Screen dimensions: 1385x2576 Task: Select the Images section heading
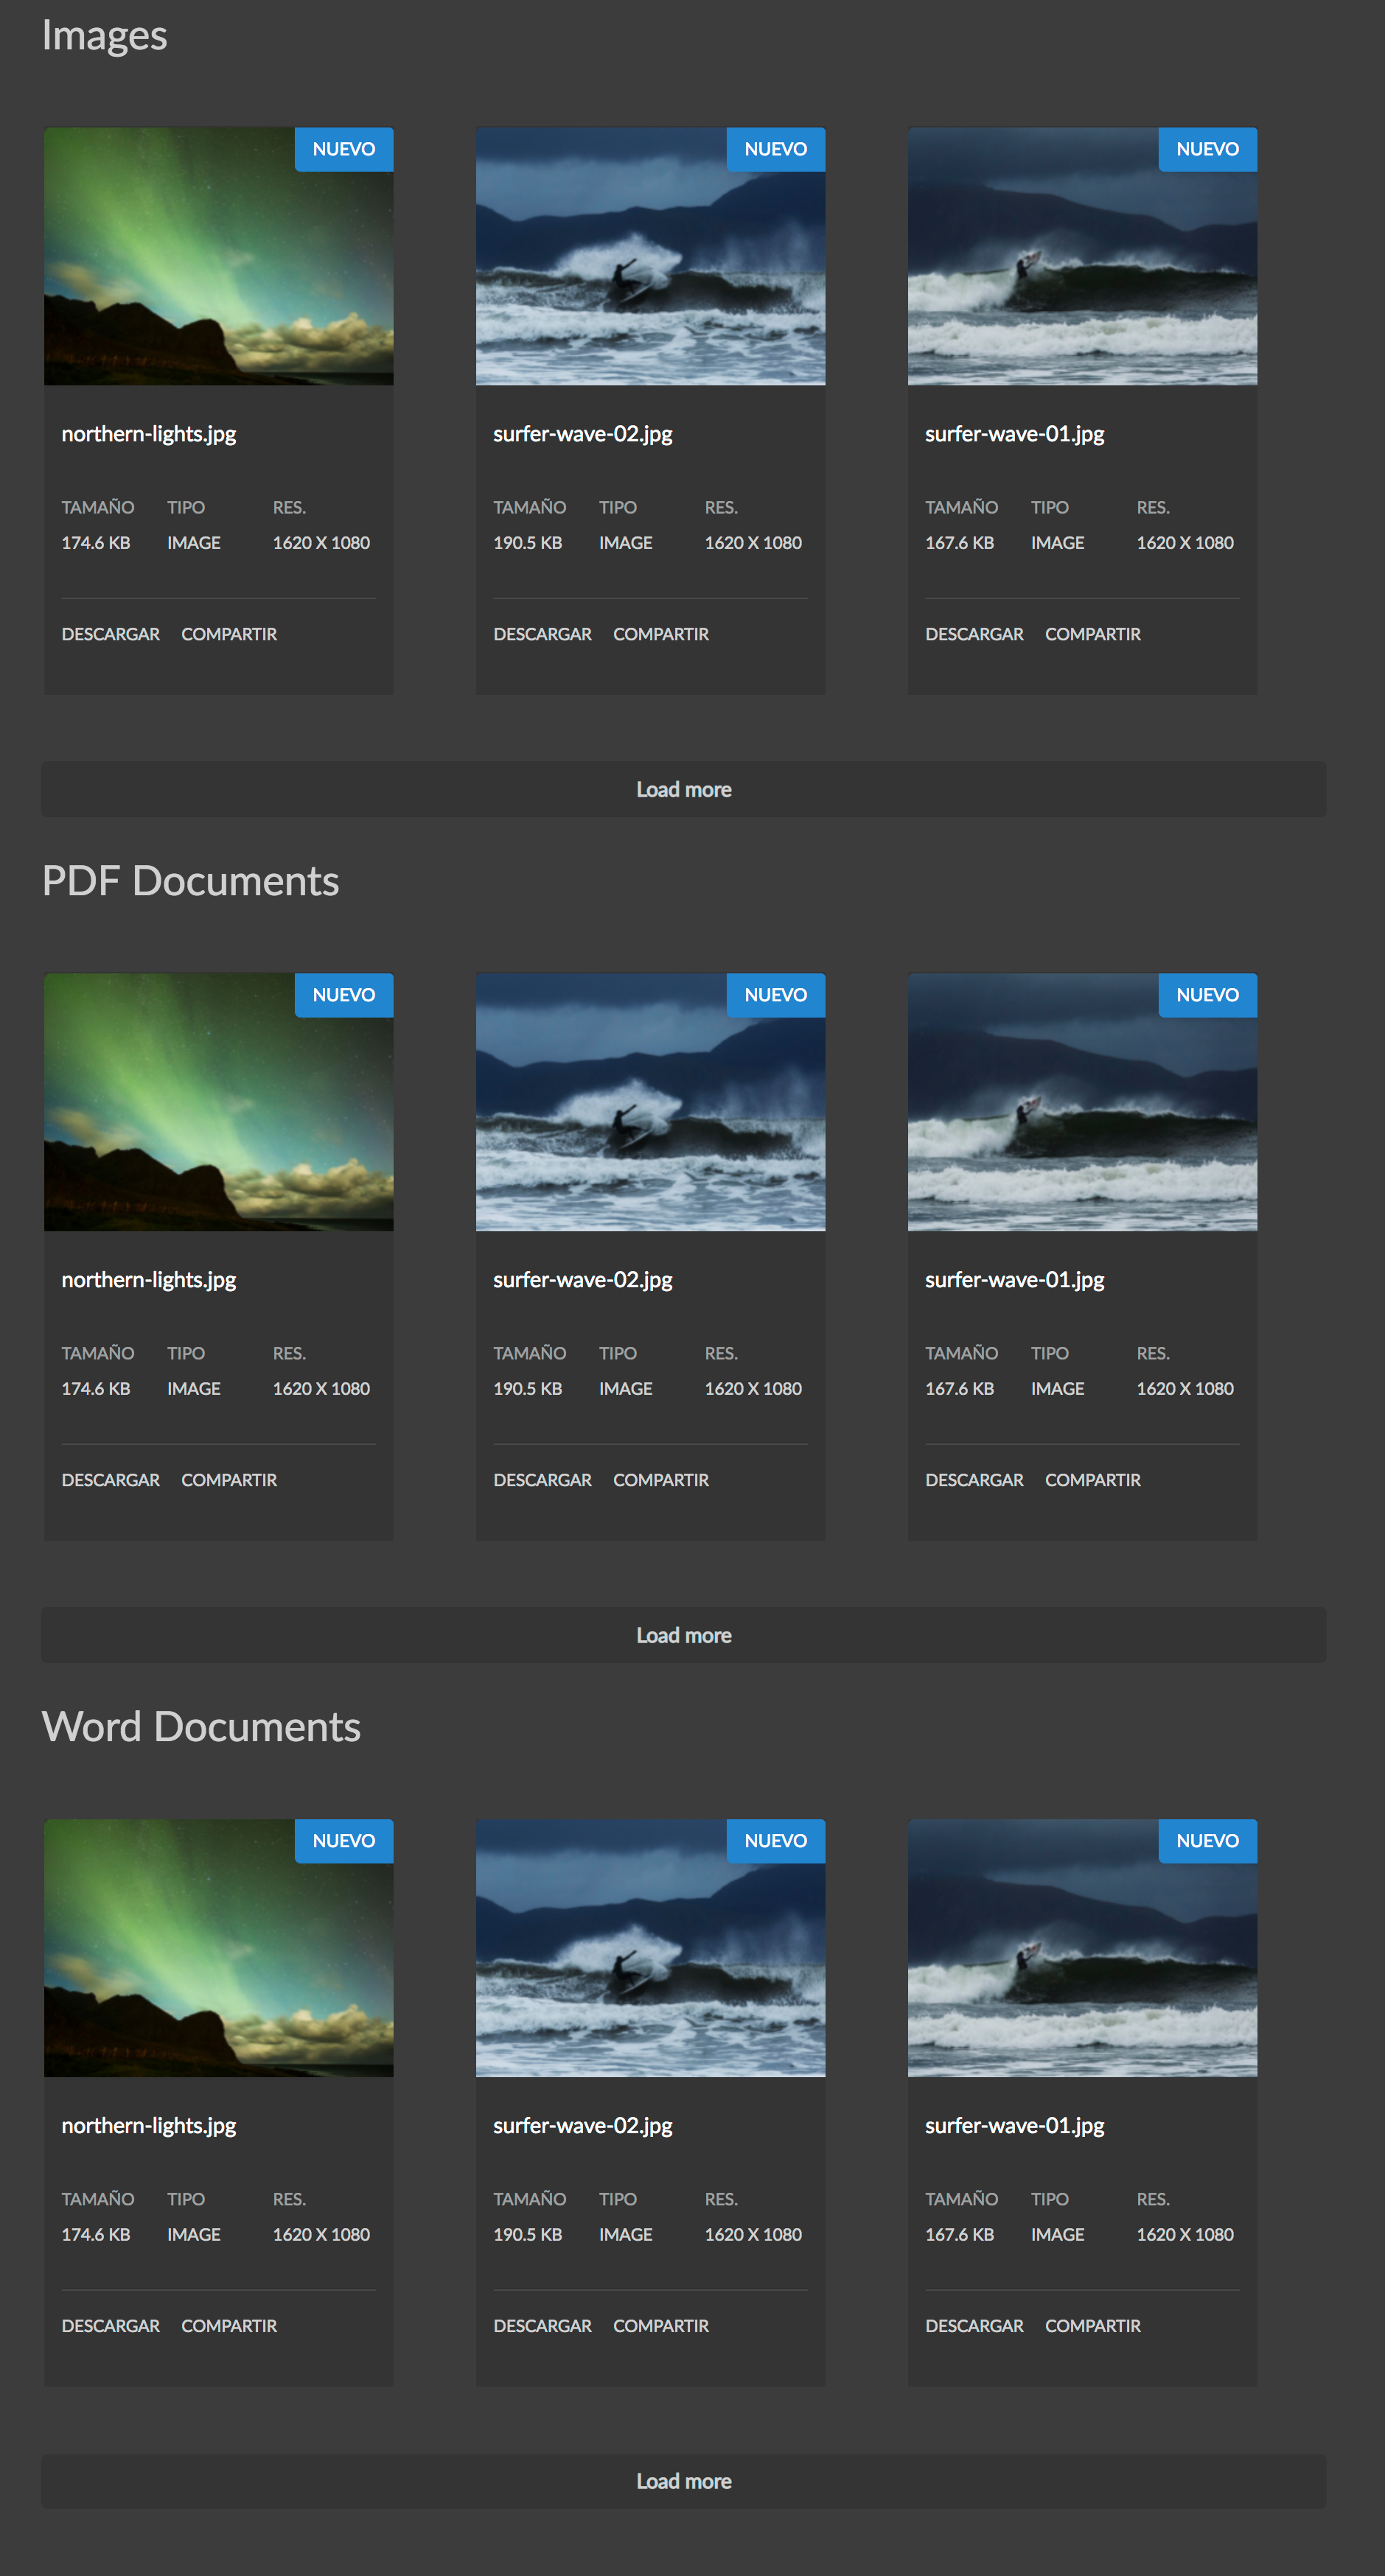[x=105, y=35]
